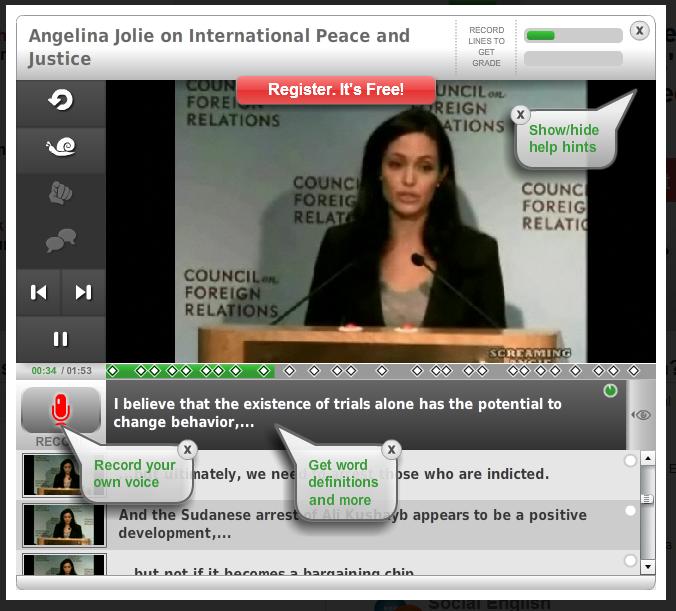Select radio button for the 'those who are indicted' line
This screenshot has height=611, width=676.
(630, 461)
